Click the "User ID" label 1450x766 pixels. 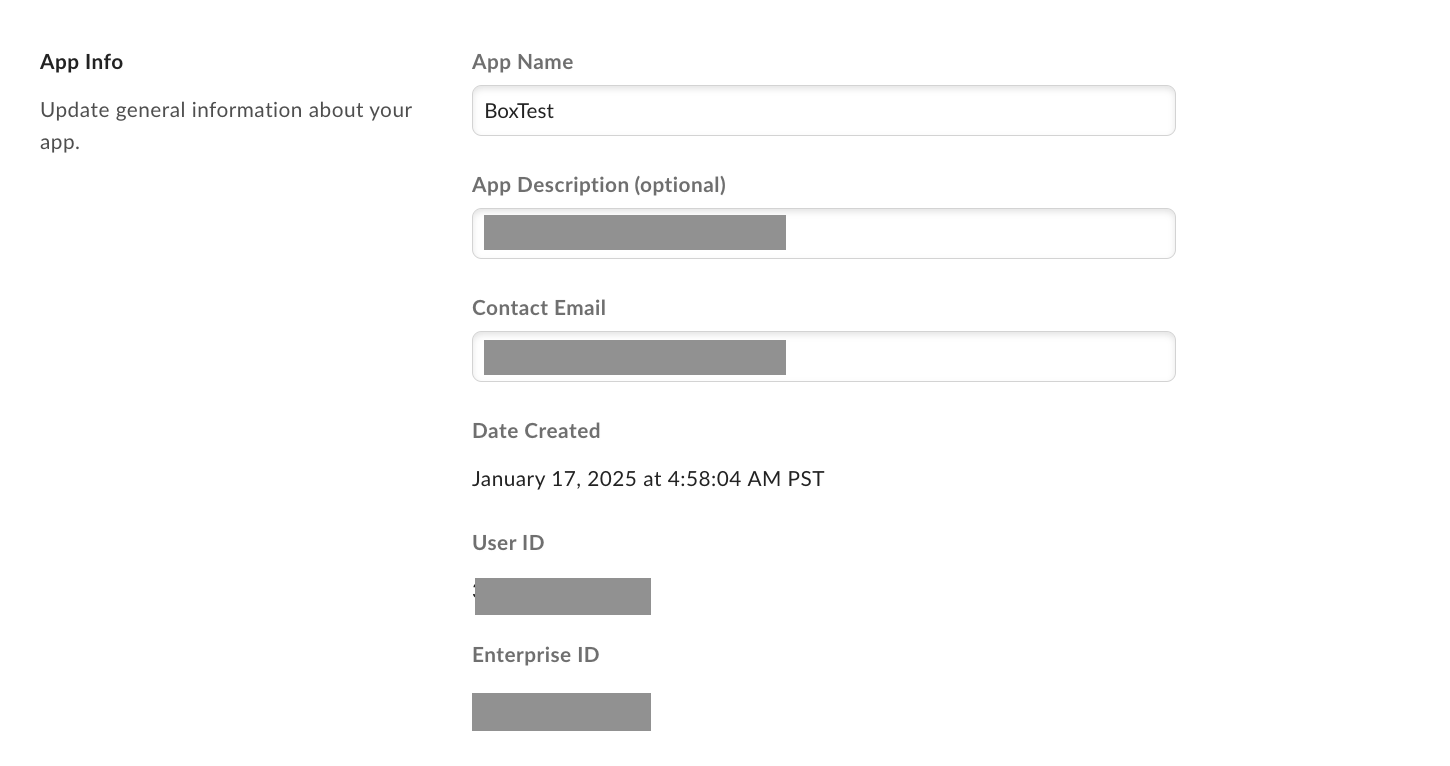coord(507,543)
